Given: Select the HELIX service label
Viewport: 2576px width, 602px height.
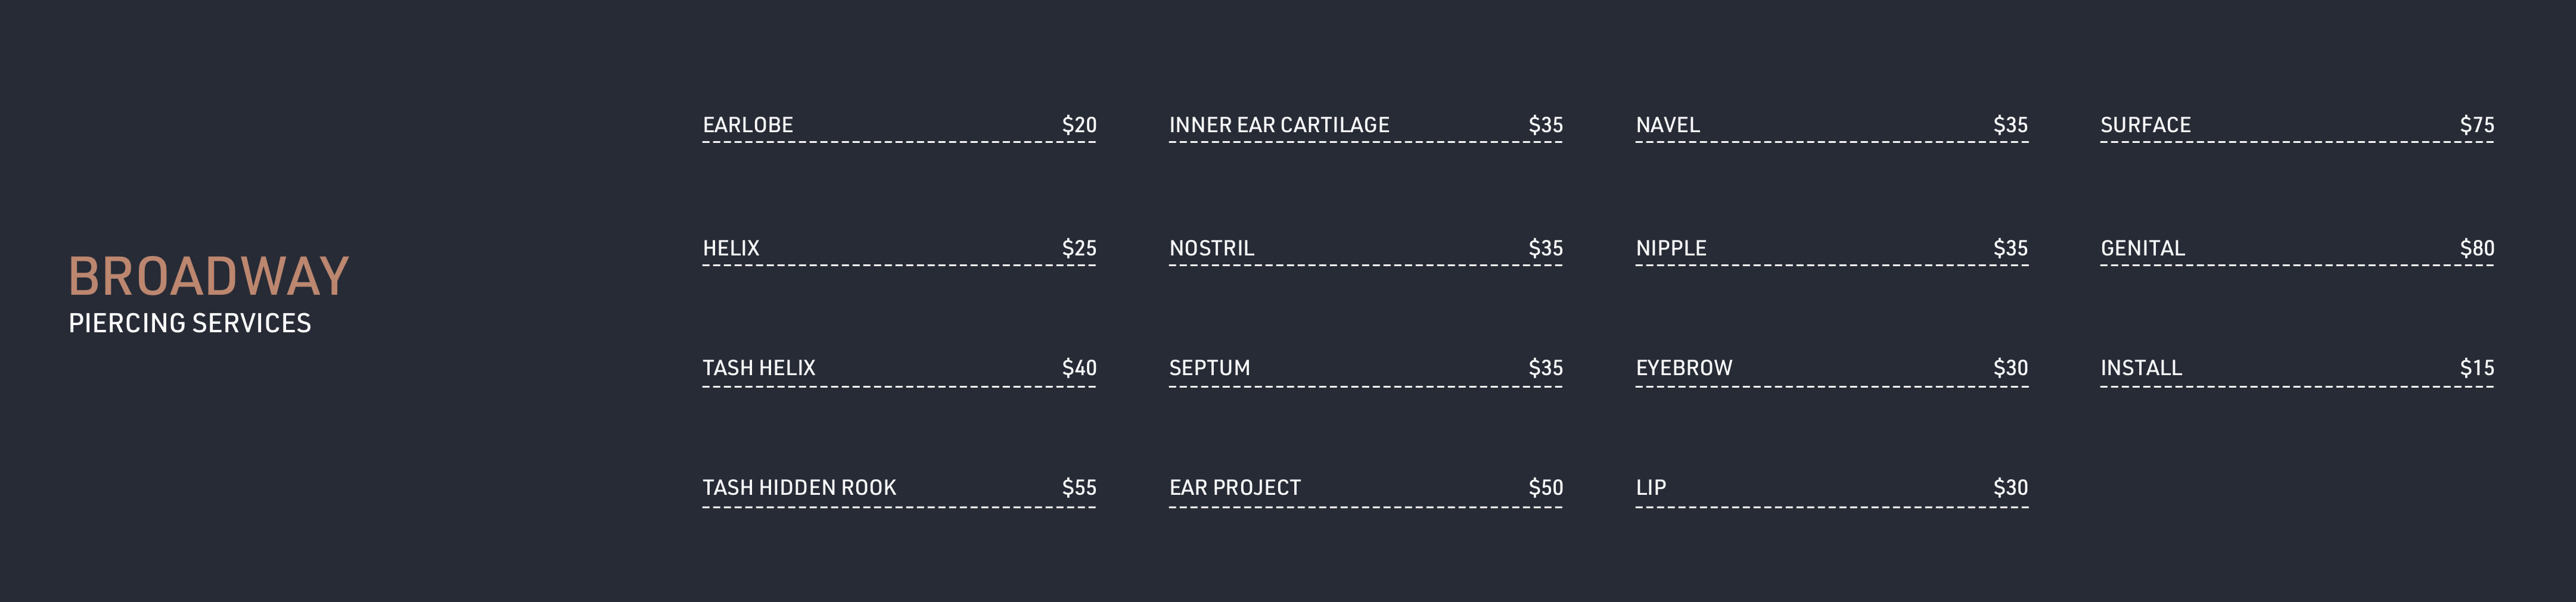Looking at the screenshot, I should pos(731,248).
